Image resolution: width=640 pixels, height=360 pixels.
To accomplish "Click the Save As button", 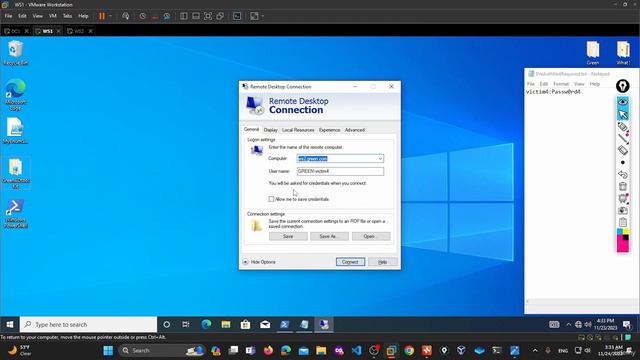I will pyautogui.click(x=329, y=236).
